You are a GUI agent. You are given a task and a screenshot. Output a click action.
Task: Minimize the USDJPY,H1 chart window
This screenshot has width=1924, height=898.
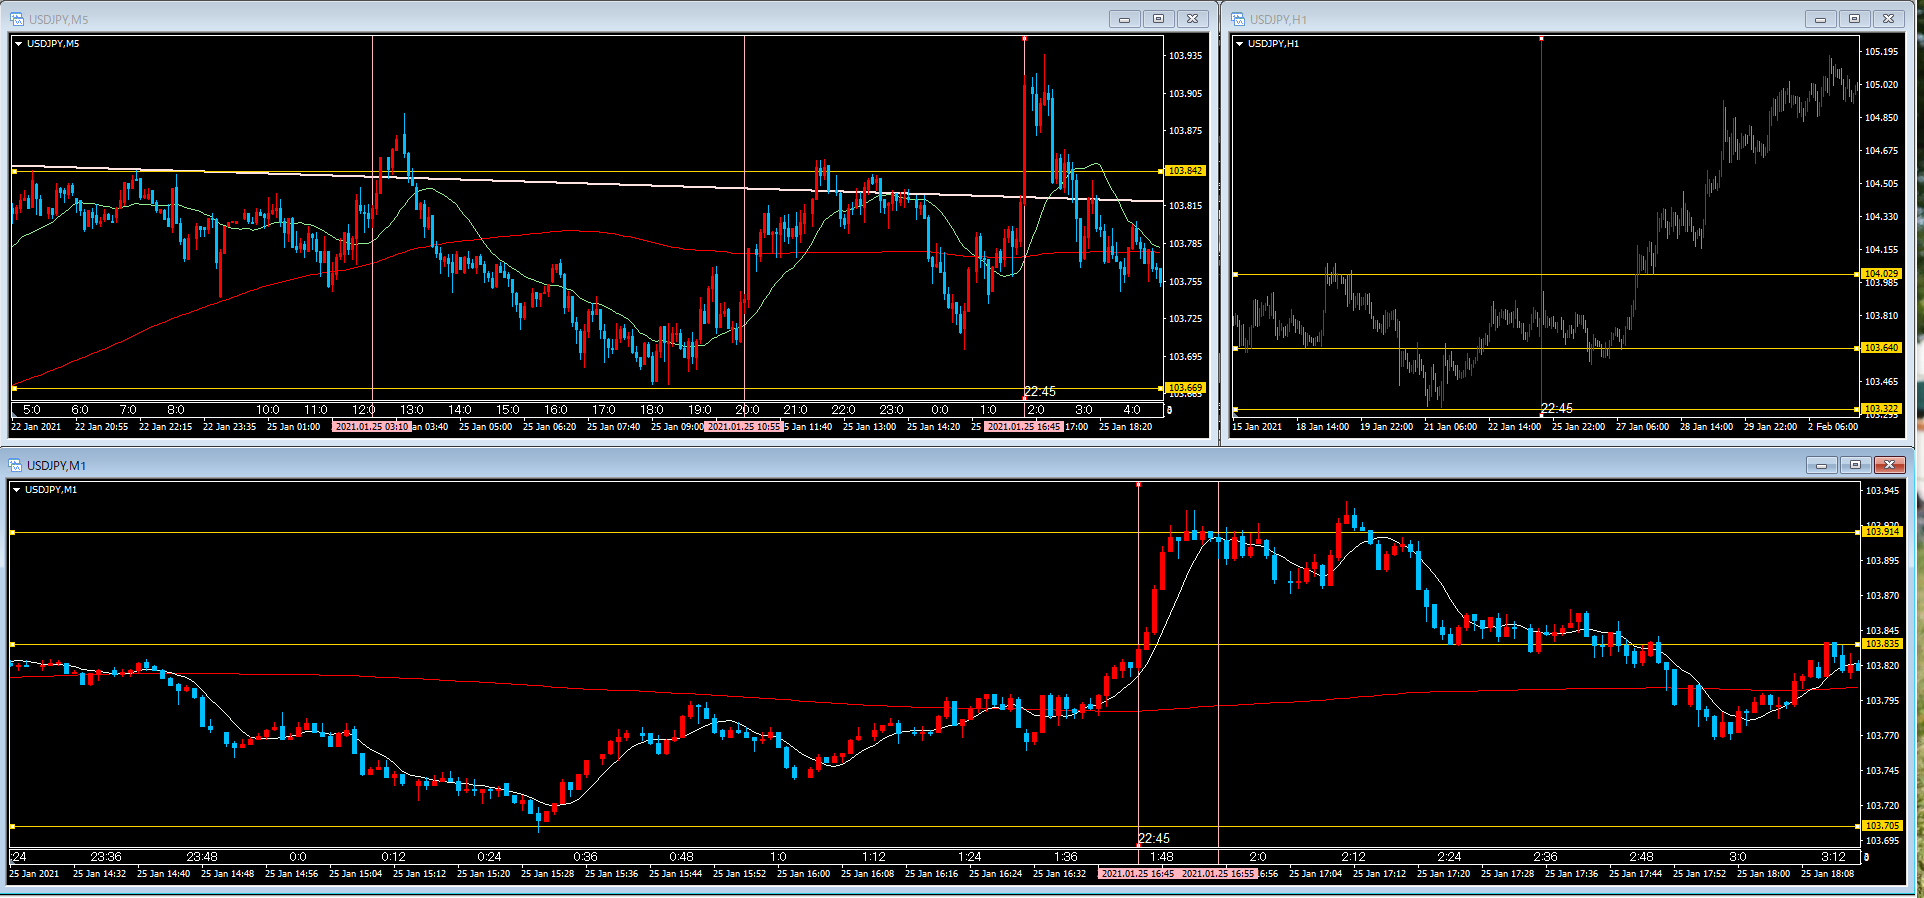(x=1820, y=19)
